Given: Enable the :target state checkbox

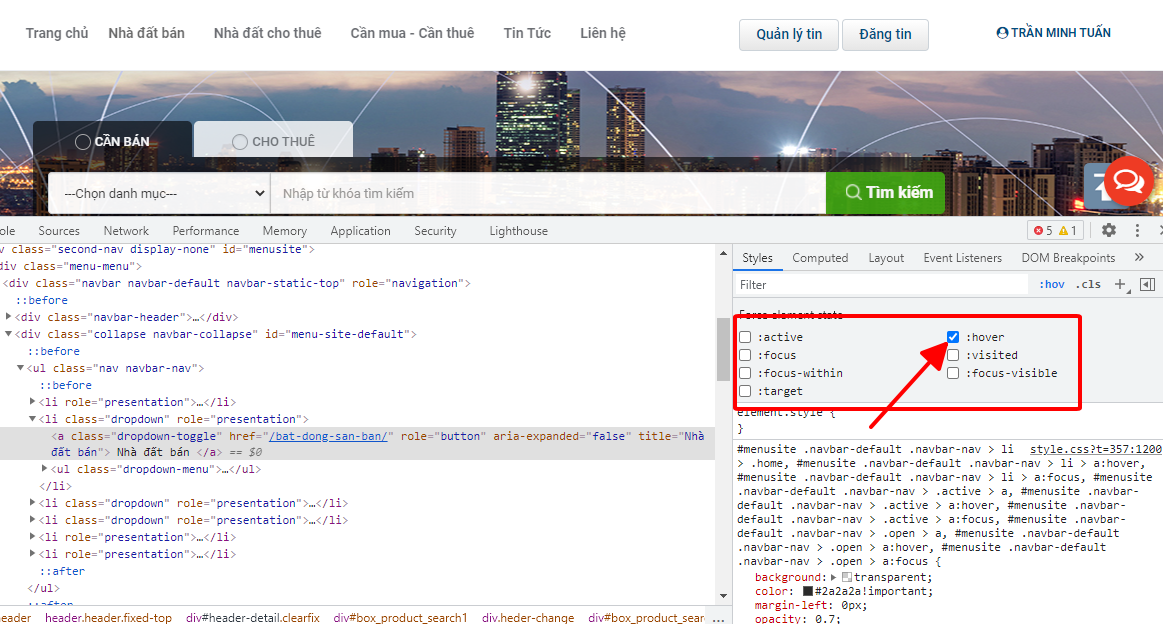Looking at the screenshot, I should (745, 391).
